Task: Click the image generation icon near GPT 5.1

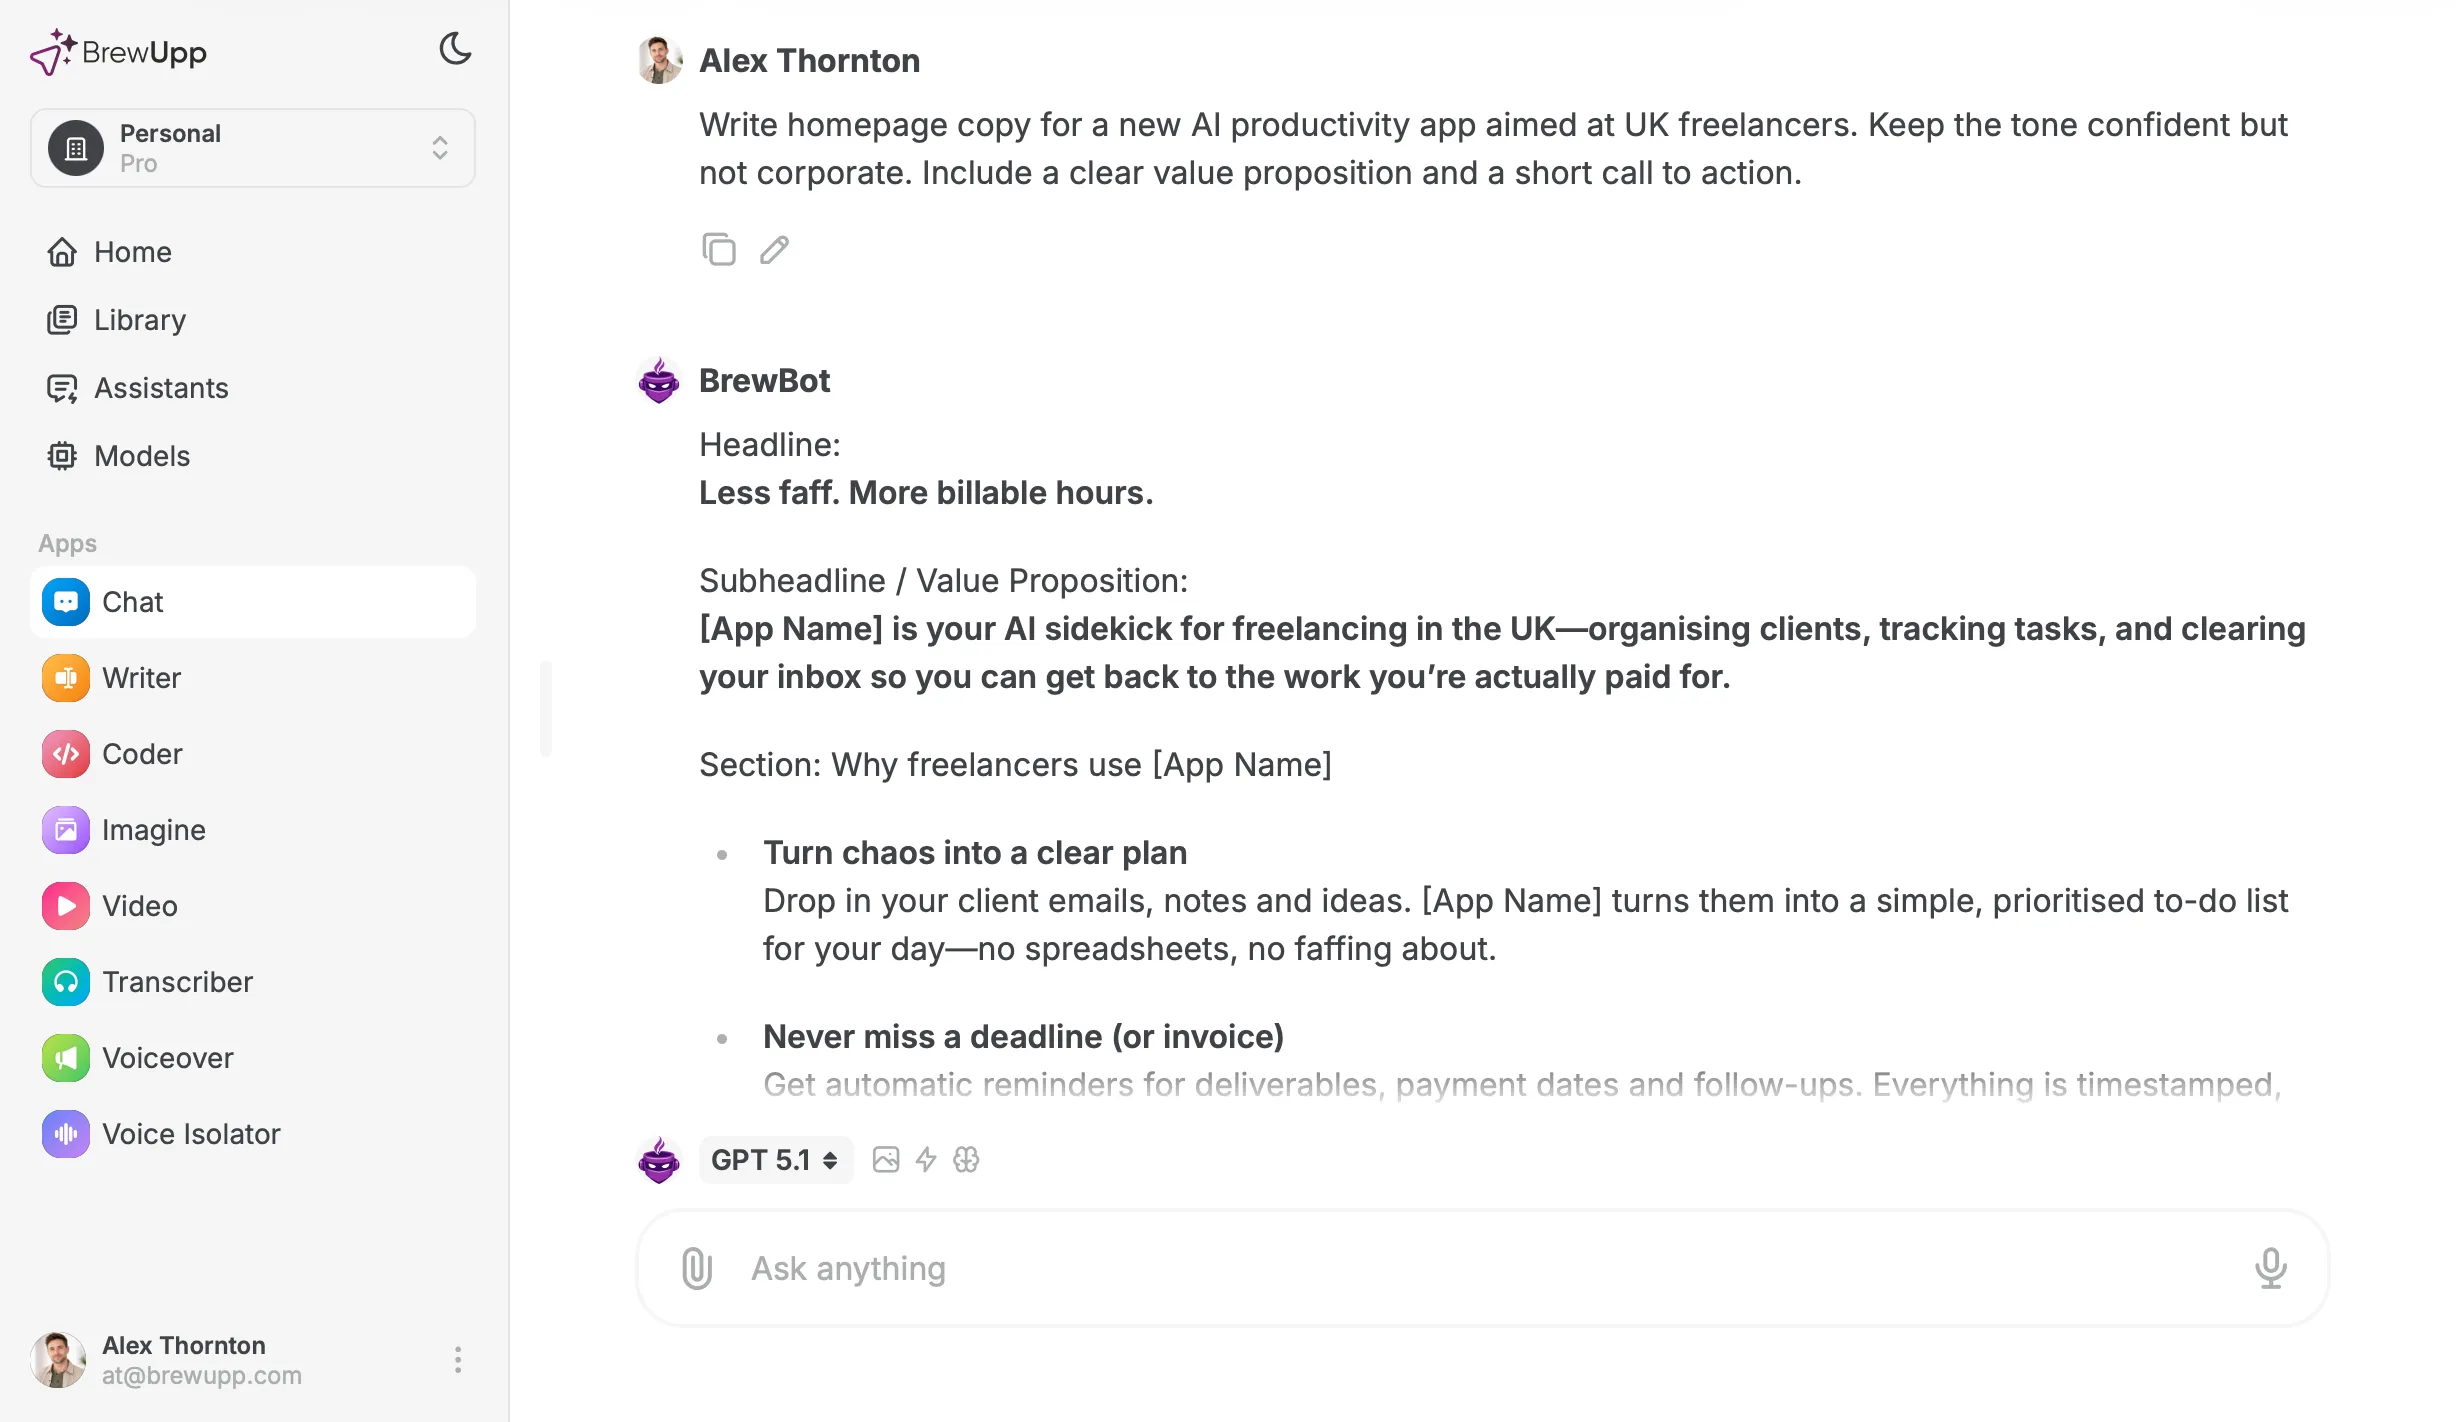Action: (886, 1159)
